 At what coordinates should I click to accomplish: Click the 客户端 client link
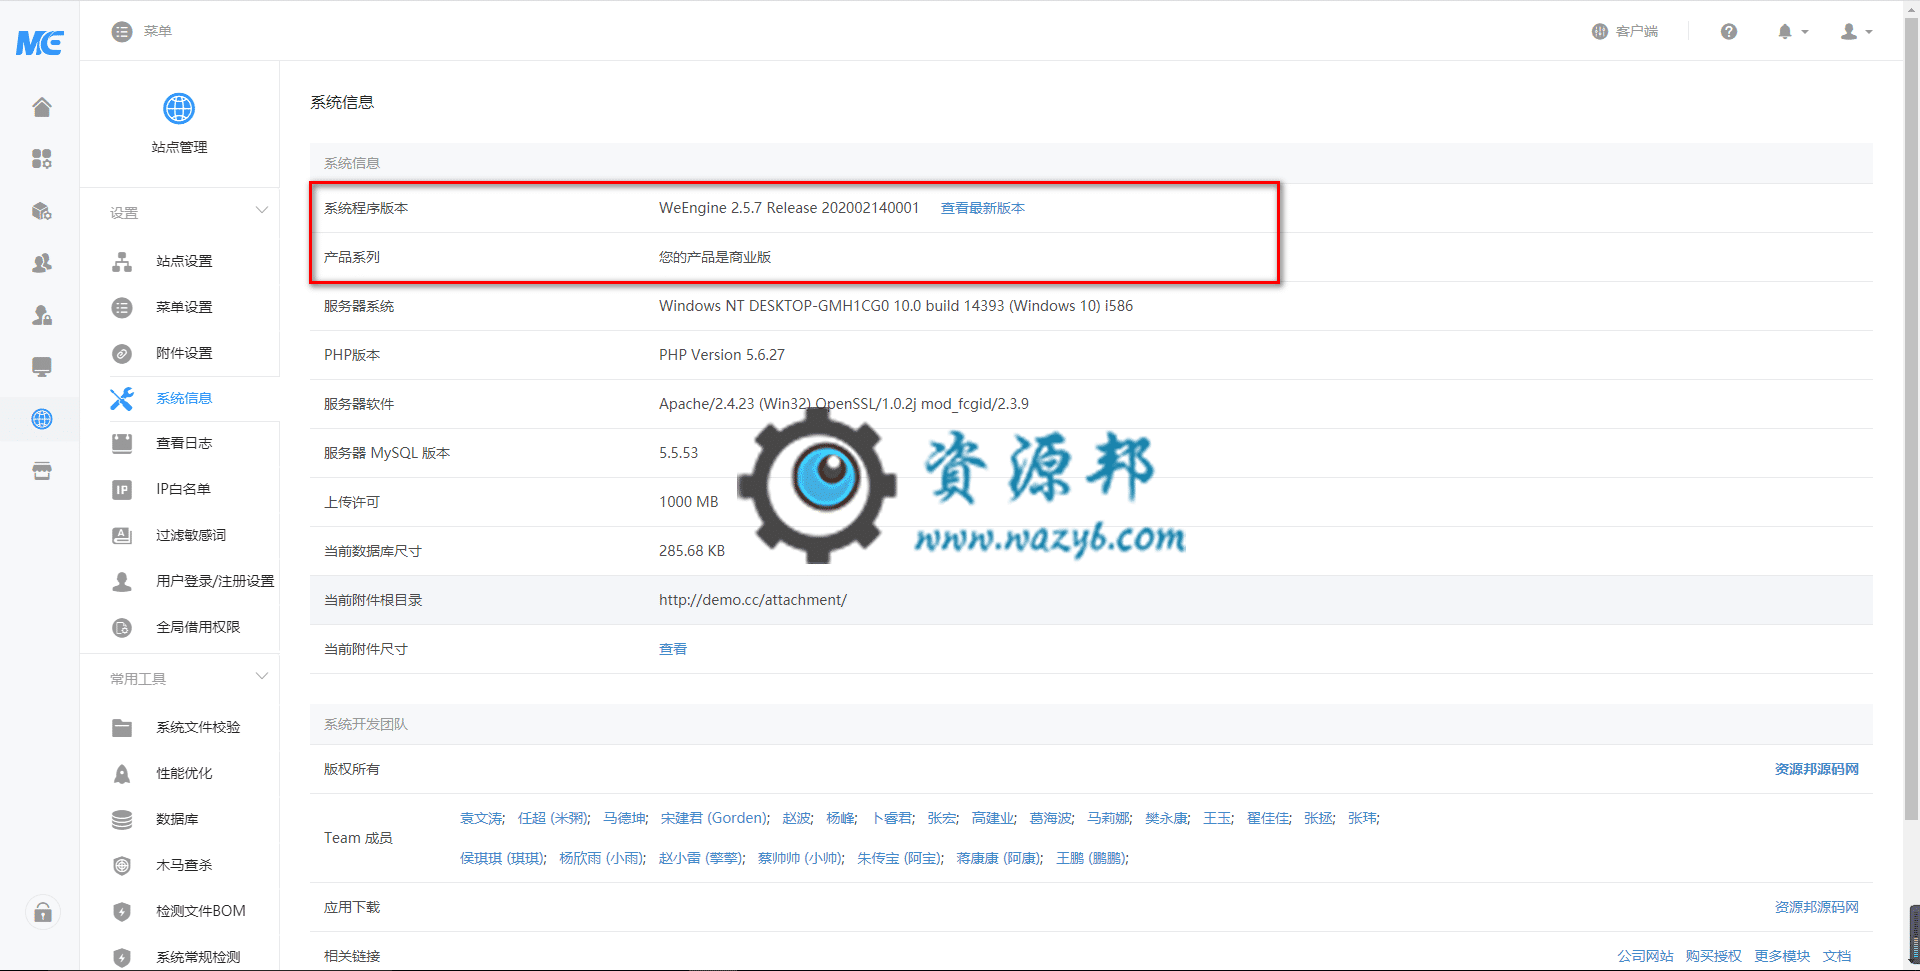(1625, 31)
